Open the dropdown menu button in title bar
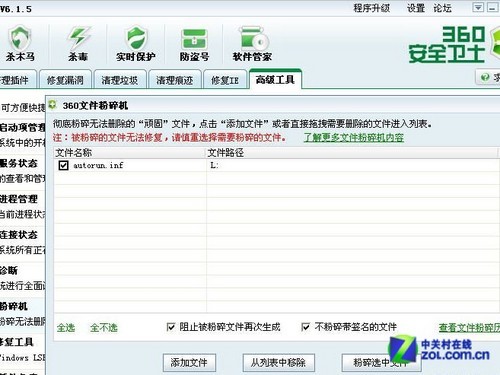This screenshot has width=500, height=375. coord(478,8)
